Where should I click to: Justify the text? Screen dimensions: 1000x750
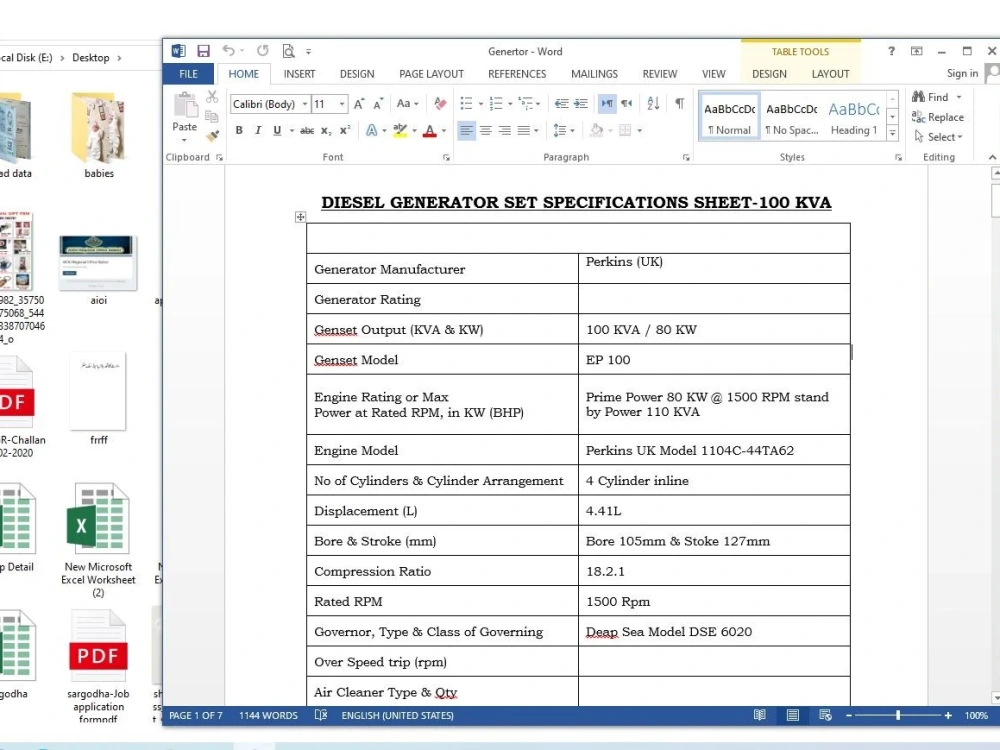[x=524, y=131]
